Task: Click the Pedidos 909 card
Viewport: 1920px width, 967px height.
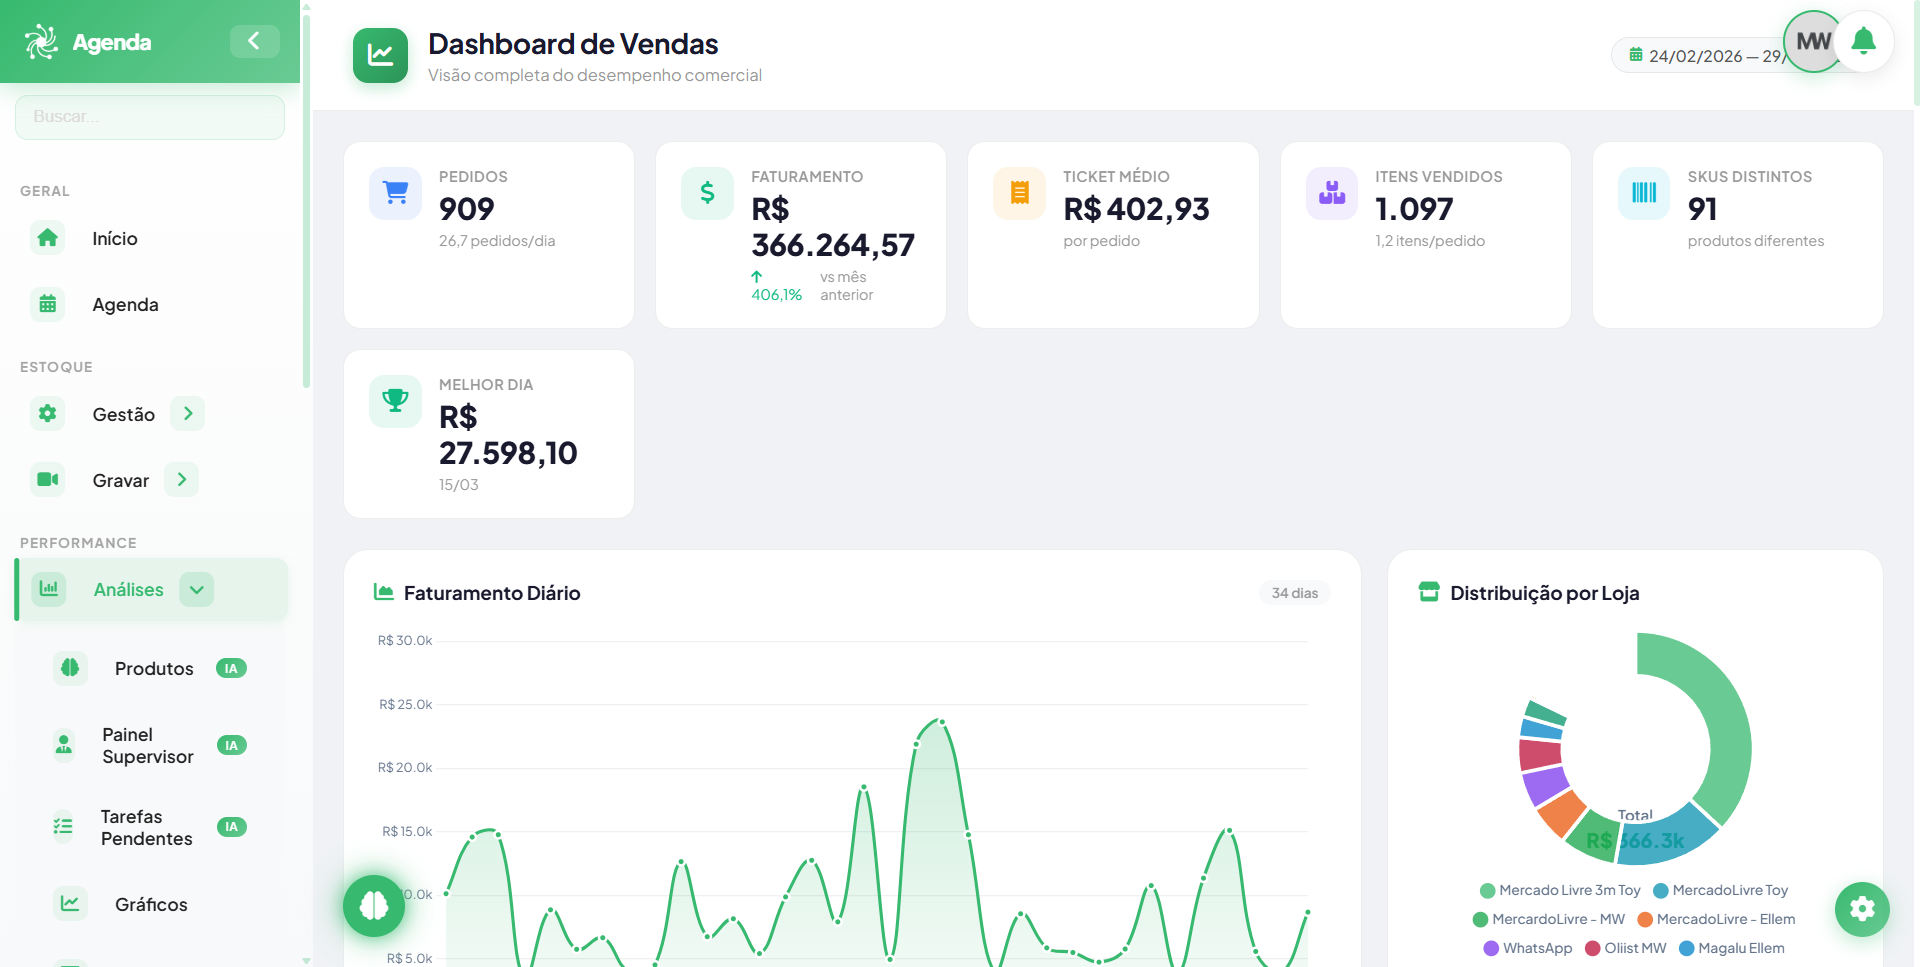Action: (x=489, y=235)
